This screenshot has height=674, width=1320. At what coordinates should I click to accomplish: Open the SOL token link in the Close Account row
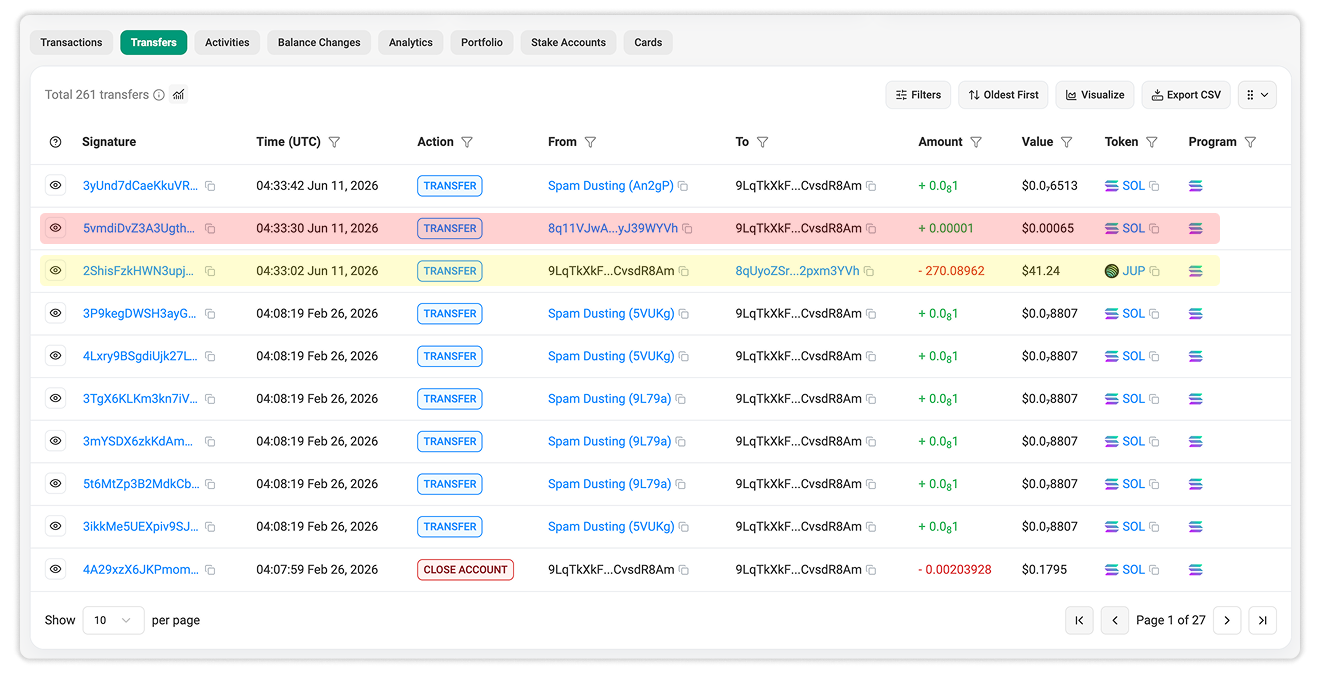[1133, 570]
